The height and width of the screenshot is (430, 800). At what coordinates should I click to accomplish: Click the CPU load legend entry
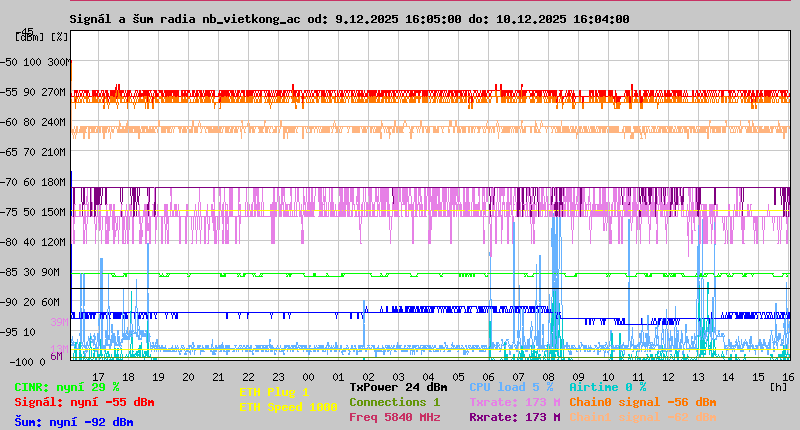(511, 387)
